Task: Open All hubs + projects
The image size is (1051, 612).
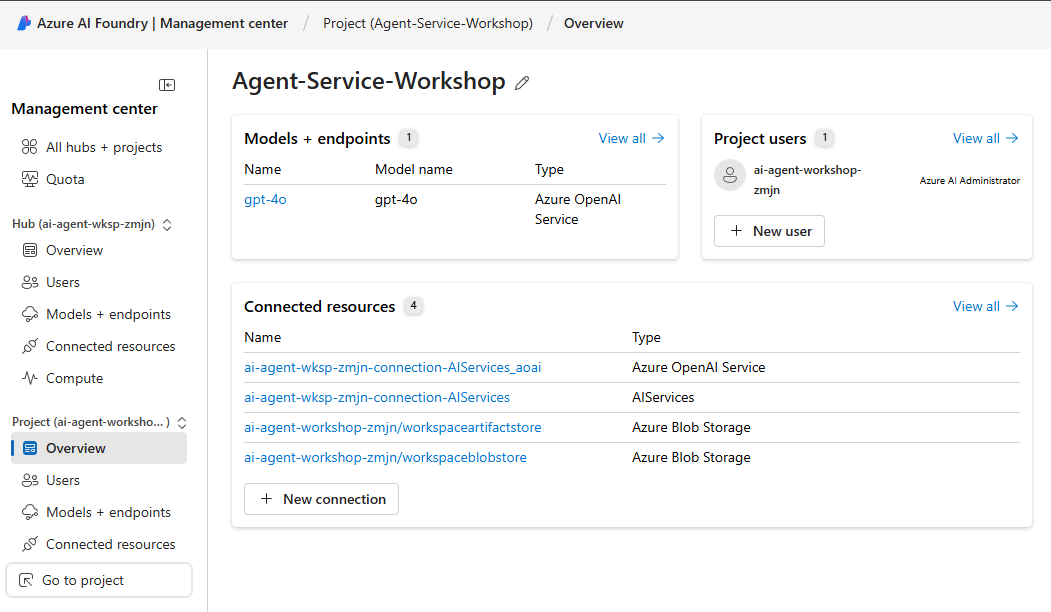Action: click(x=103, y=147)
